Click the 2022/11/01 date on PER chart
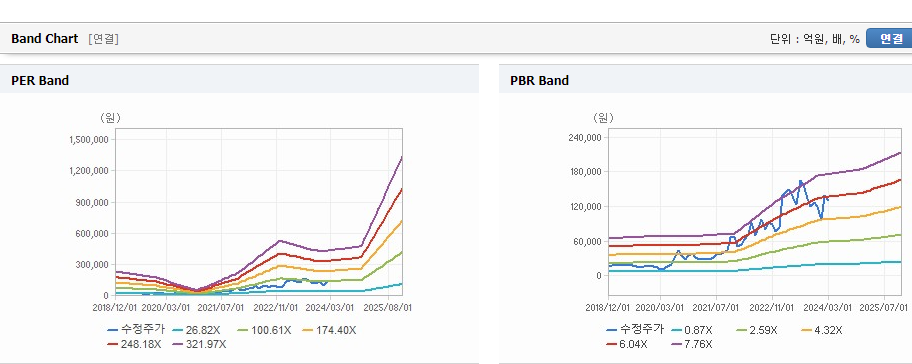The image size is (912, 364). coord(277,307)
